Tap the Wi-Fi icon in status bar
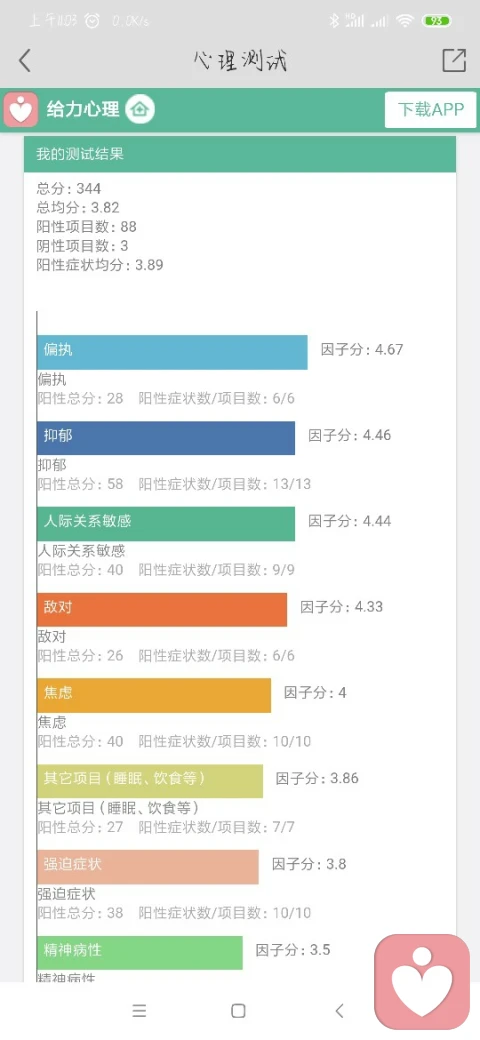Screen dimensions: 480x1040 [404, 21]
